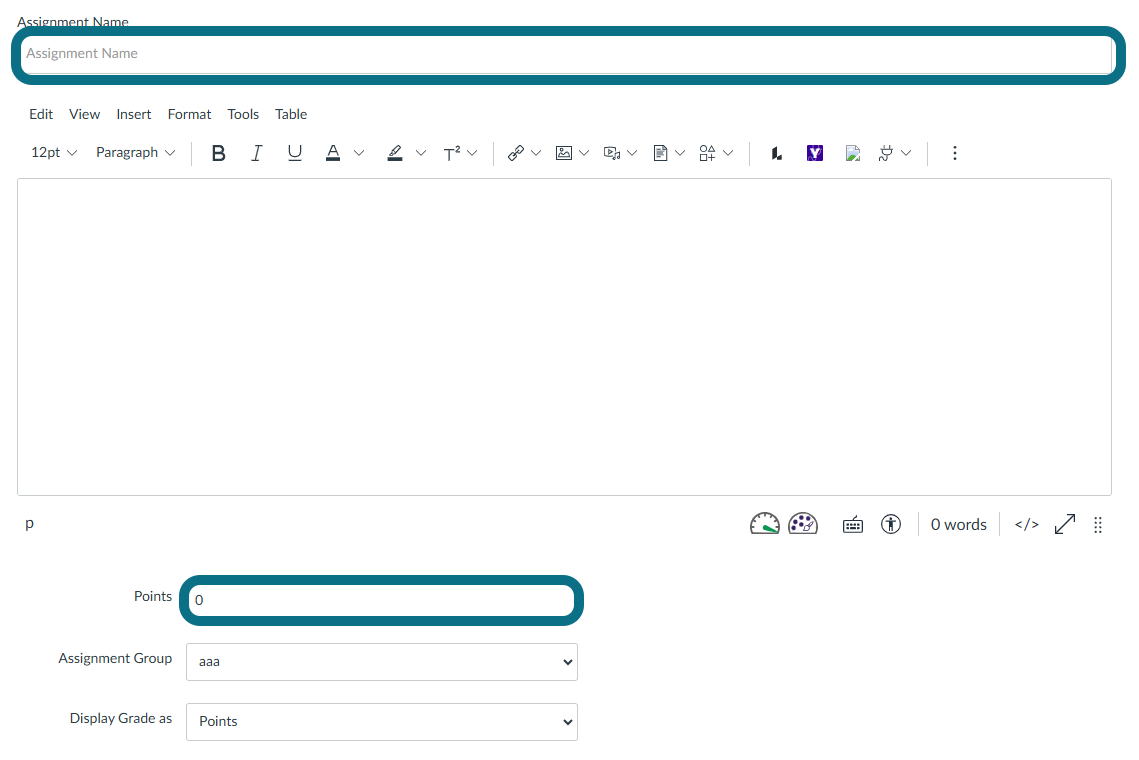Screen dimensions: 1139x760
Task: Click the paint palette gauge icon
Action: pos(803,524)
